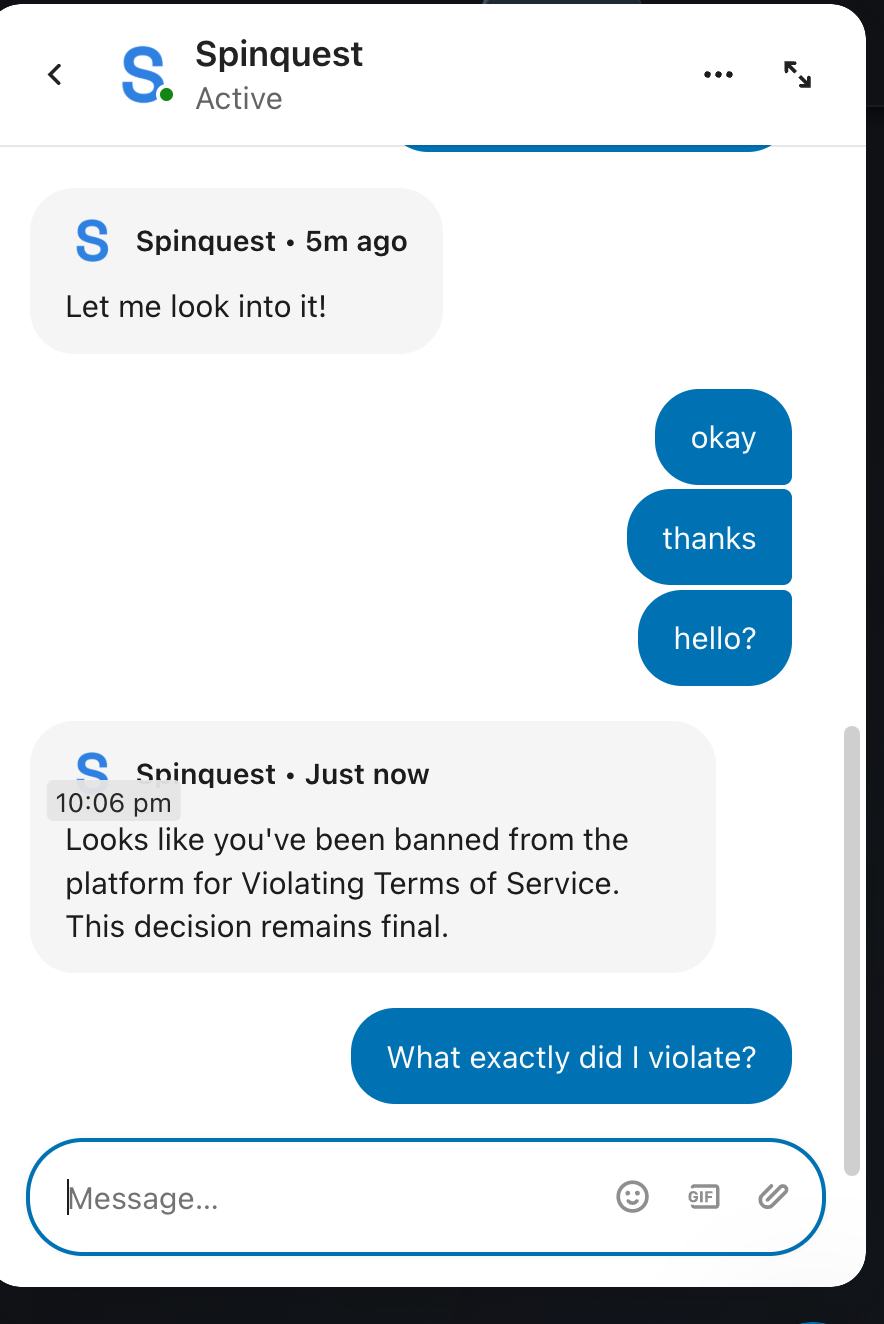
Task: Open the three-dot more options menu
Action: (718, 75)
